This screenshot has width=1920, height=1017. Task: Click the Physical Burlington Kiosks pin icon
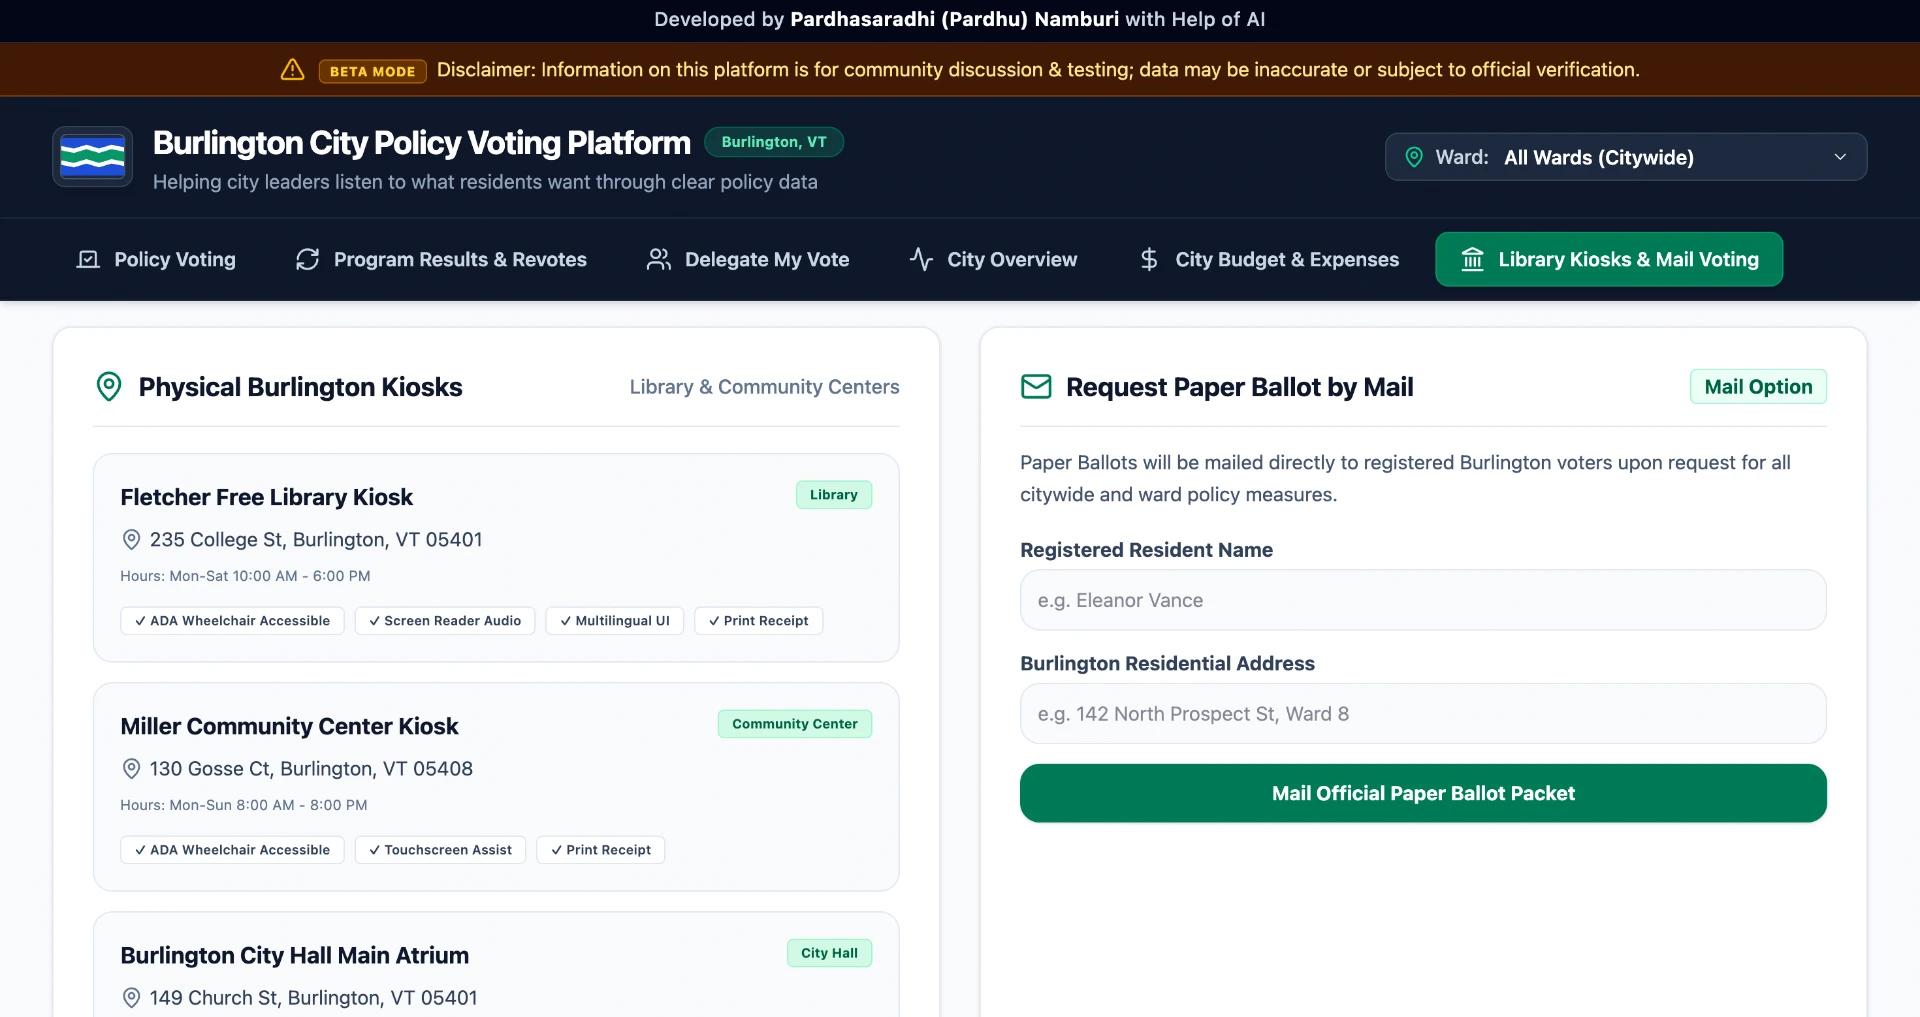pos(109,387)
